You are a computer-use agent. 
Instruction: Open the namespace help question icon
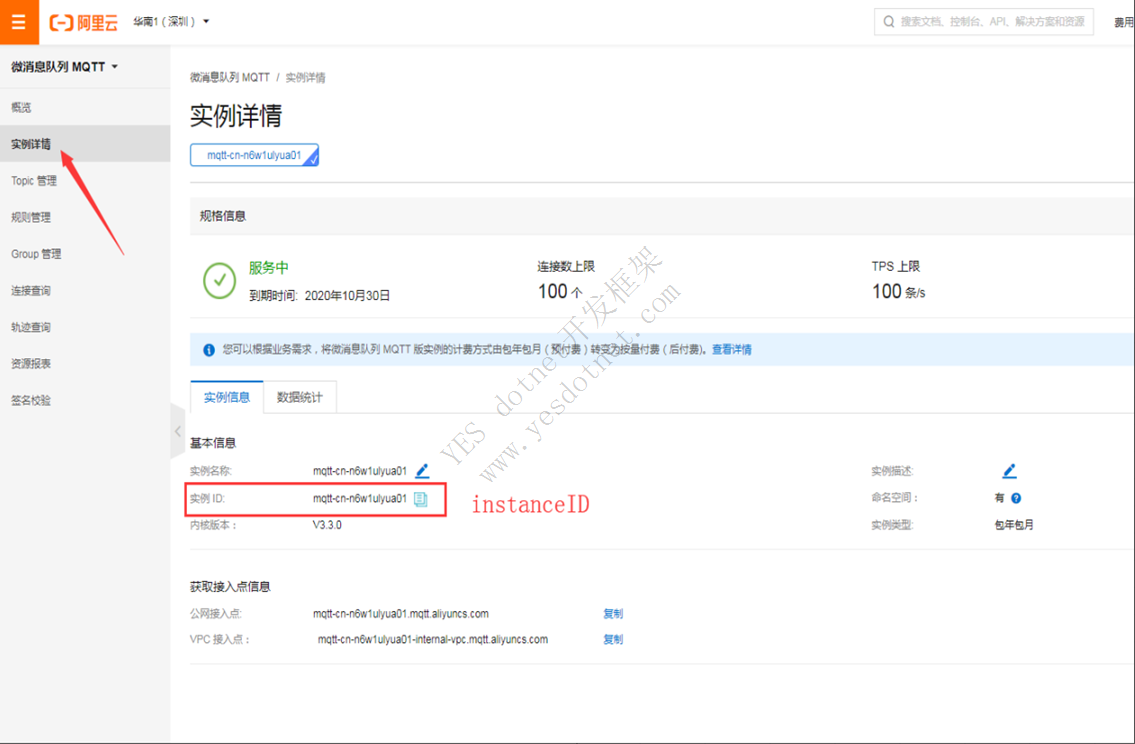pos(1016,498)
